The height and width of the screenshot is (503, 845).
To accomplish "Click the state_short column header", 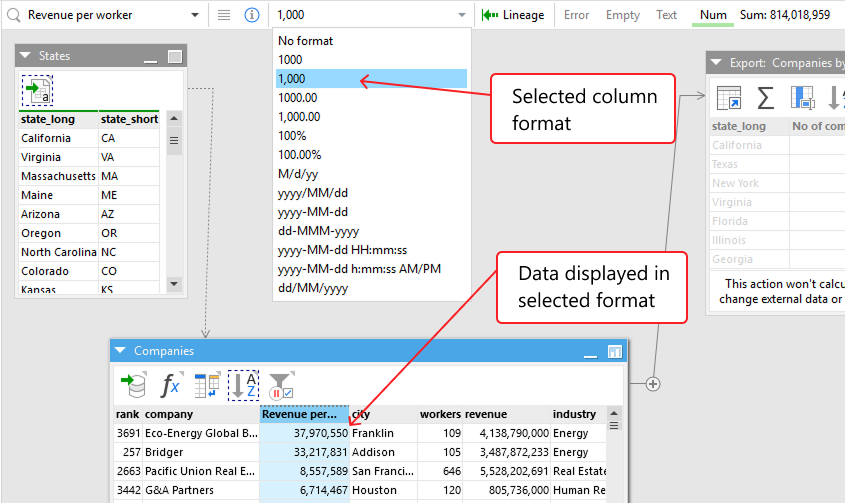I will point(129,119).
